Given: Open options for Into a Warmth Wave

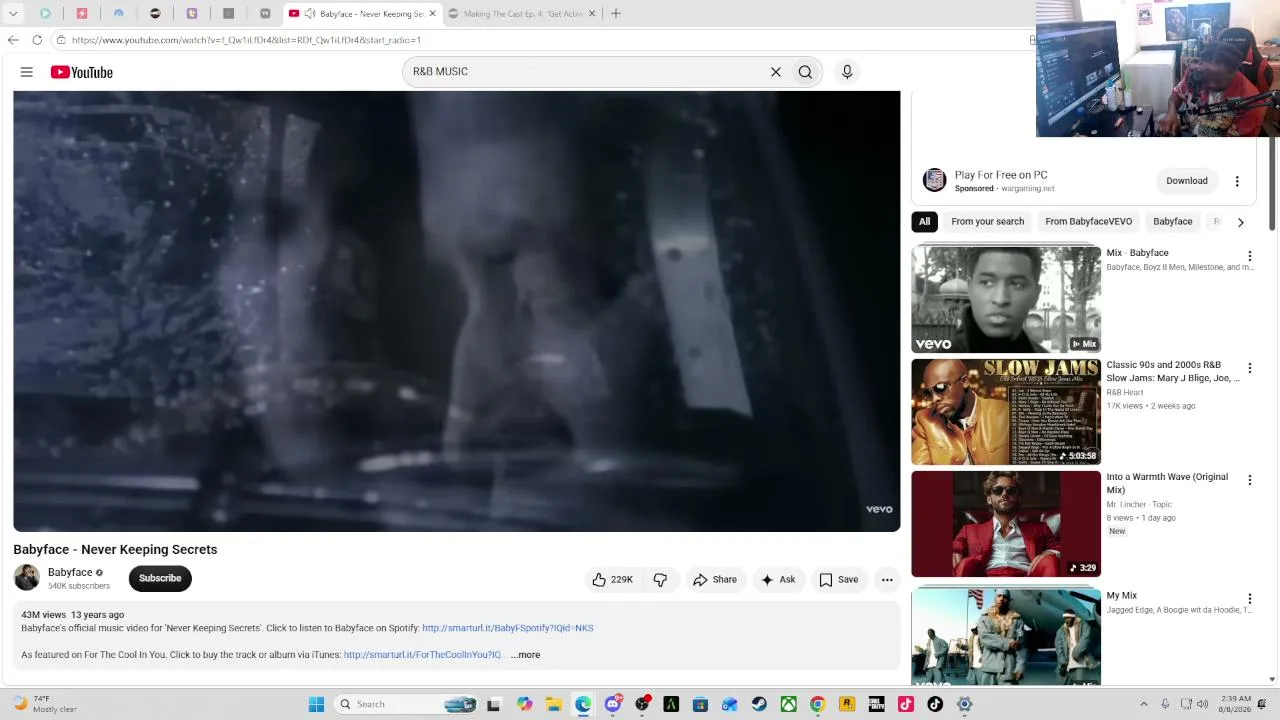Looking at the screenshot, I should pos(1249,480).
